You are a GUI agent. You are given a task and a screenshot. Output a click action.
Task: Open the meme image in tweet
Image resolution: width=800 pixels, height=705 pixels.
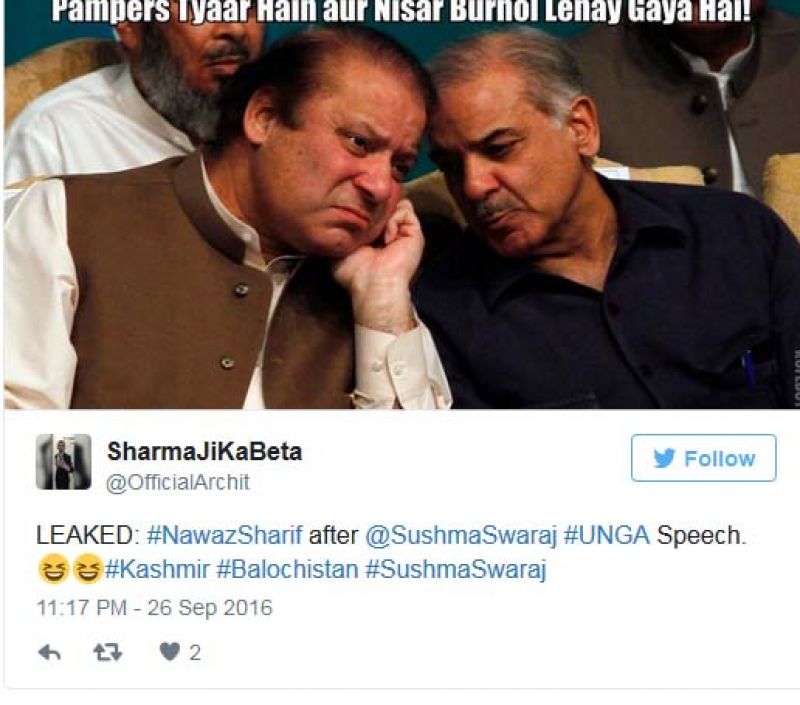point(402,204)
